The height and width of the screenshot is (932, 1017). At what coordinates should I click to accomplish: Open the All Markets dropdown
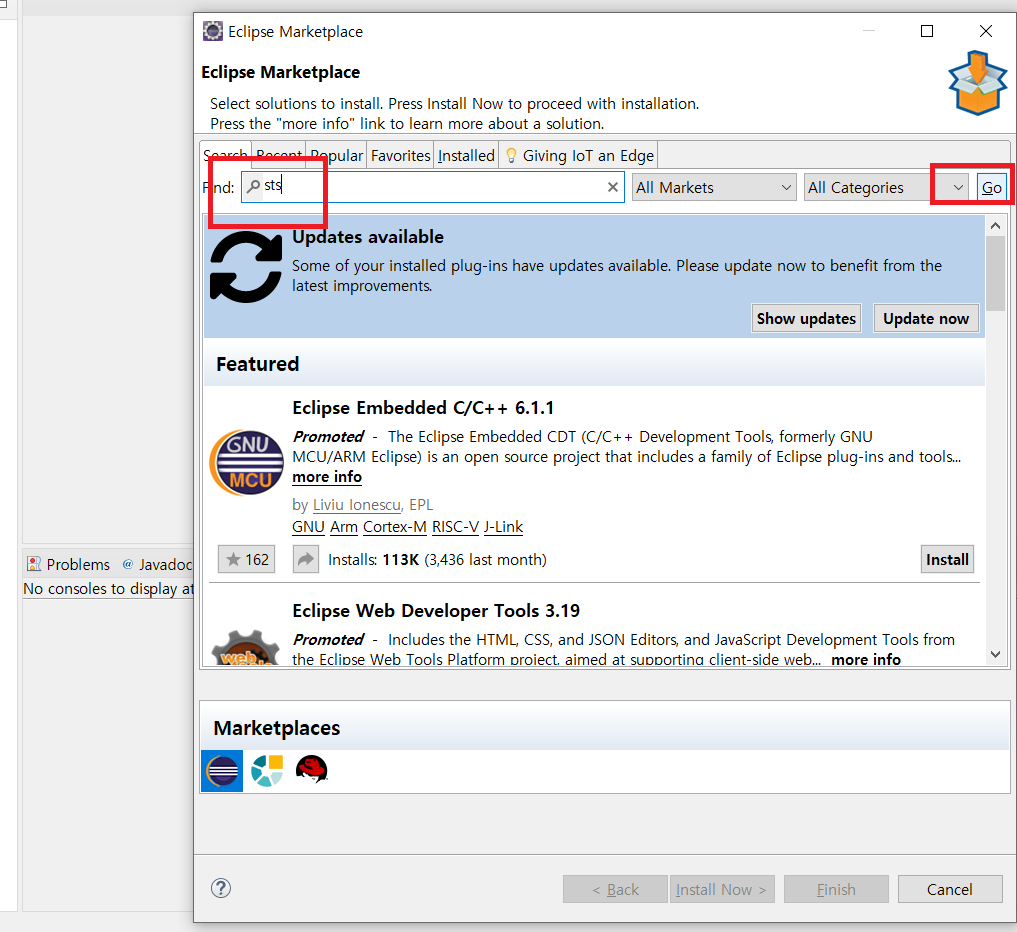tap(714, 187)
